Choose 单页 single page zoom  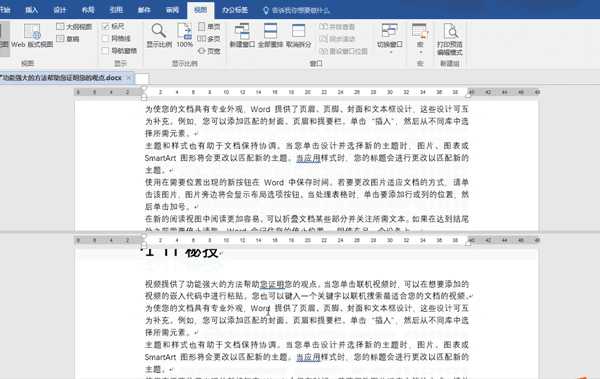pyautogui.click(x=209, y=26)
